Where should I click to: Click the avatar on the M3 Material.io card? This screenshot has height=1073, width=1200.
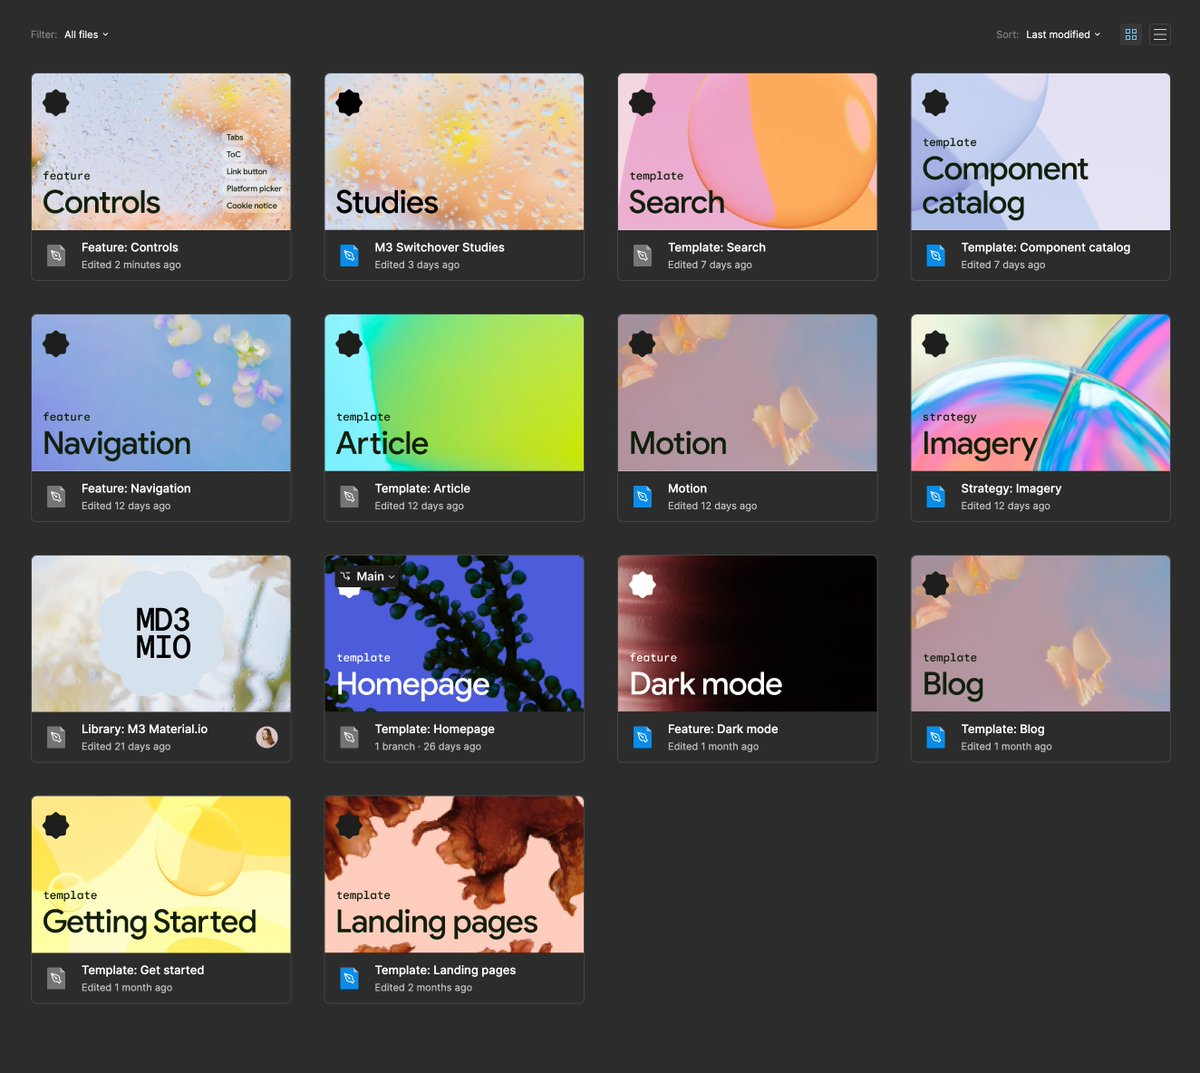point(267,737)
